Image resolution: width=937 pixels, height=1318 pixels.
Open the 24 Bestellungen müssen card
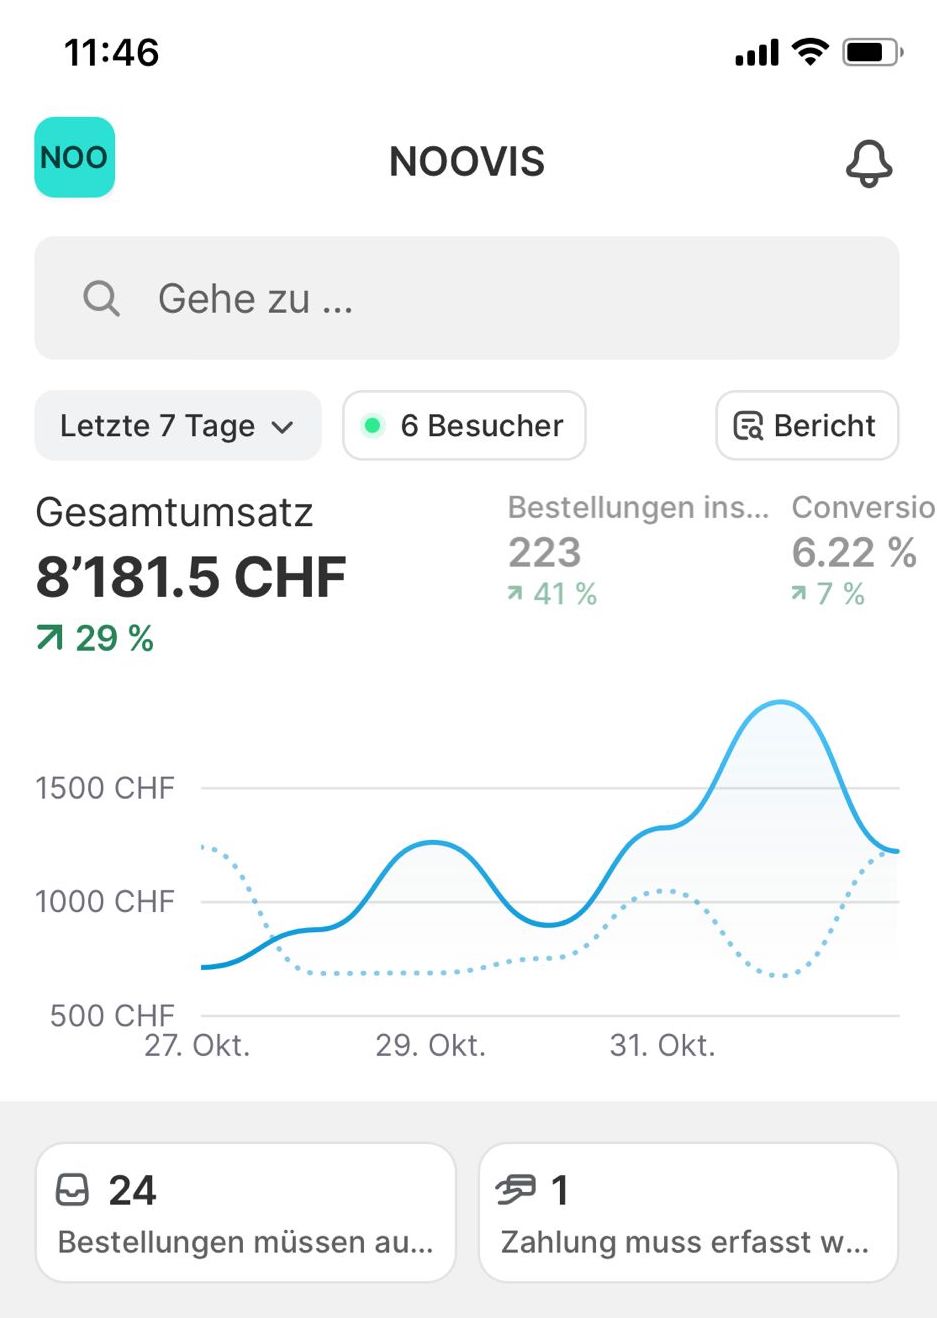coord(246,1212)
